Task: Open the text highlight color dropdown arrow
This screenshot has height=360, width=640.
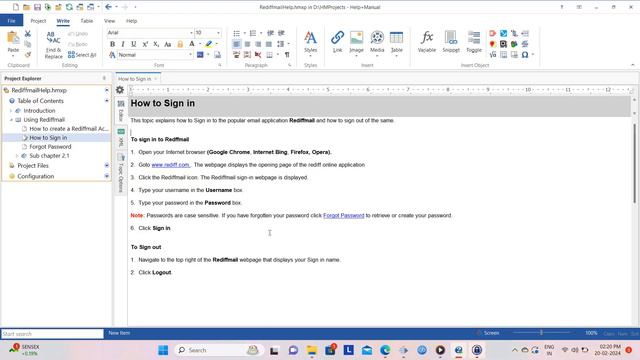Action: click(x=216, y=44)
